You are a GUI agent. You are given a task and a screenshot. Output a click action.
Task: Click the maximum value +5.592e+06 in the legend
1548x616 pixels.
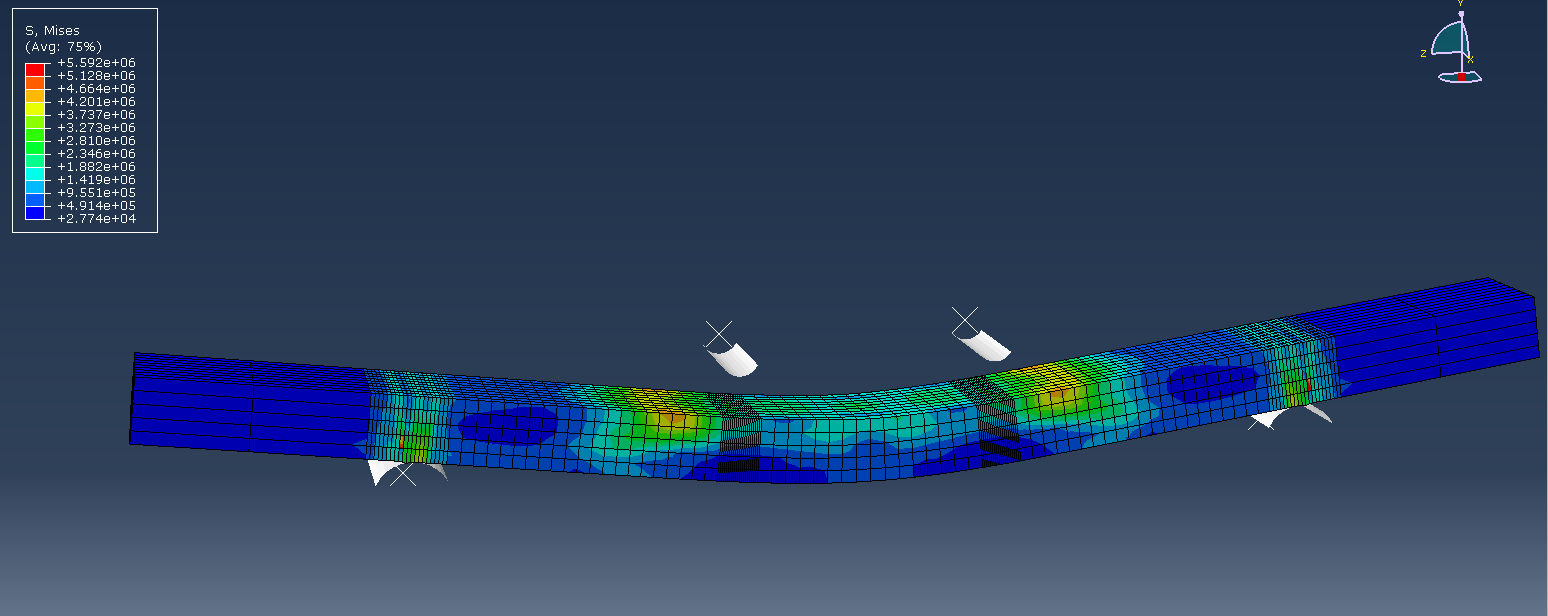click(96, 63)
